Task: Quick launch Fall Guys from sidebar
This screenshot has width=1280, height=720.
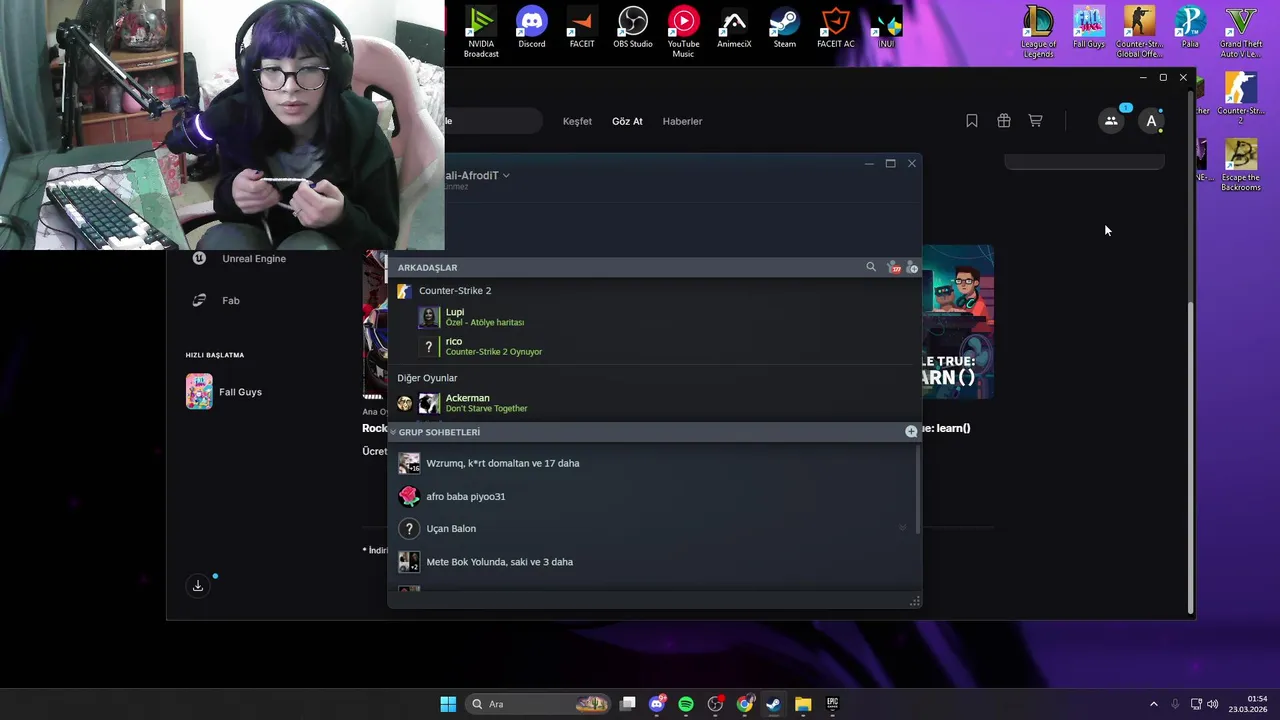Action: click(225, 392)
